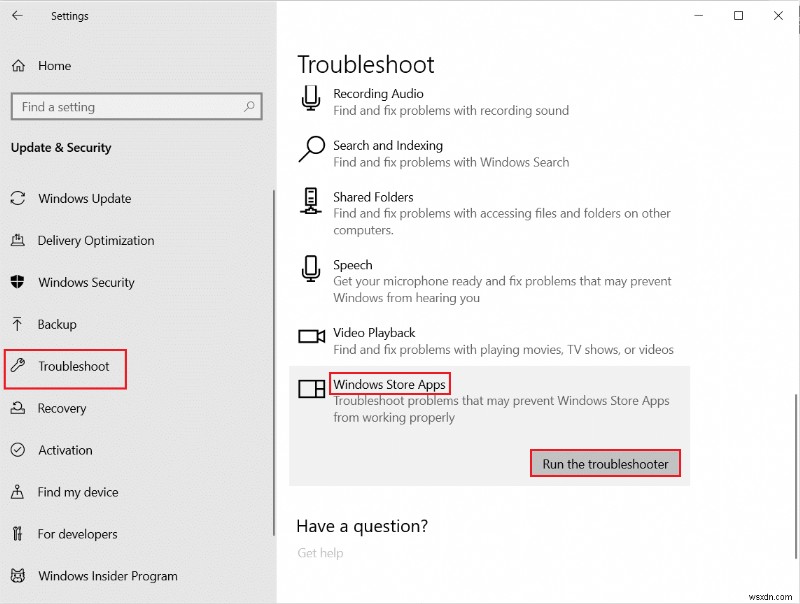800x604 pixels.
Task: Navigate back using the arrow button
Action: [15, 16]
